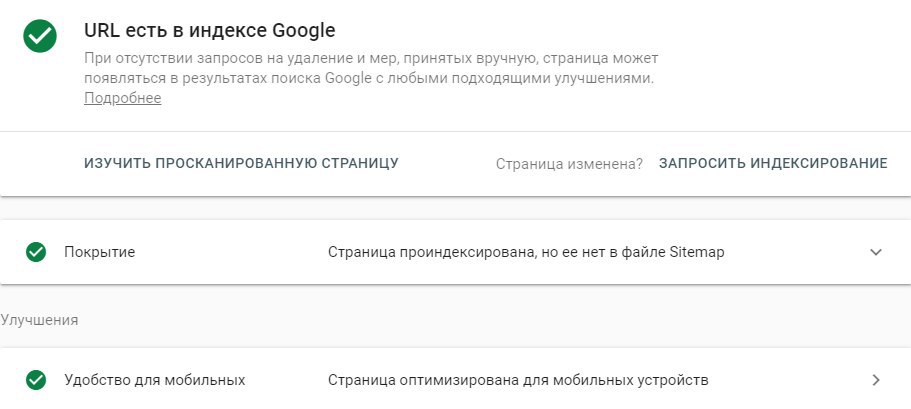Select the Удобство для мобильных label
The image size is (911, 409).
click(x=155, y=380)
